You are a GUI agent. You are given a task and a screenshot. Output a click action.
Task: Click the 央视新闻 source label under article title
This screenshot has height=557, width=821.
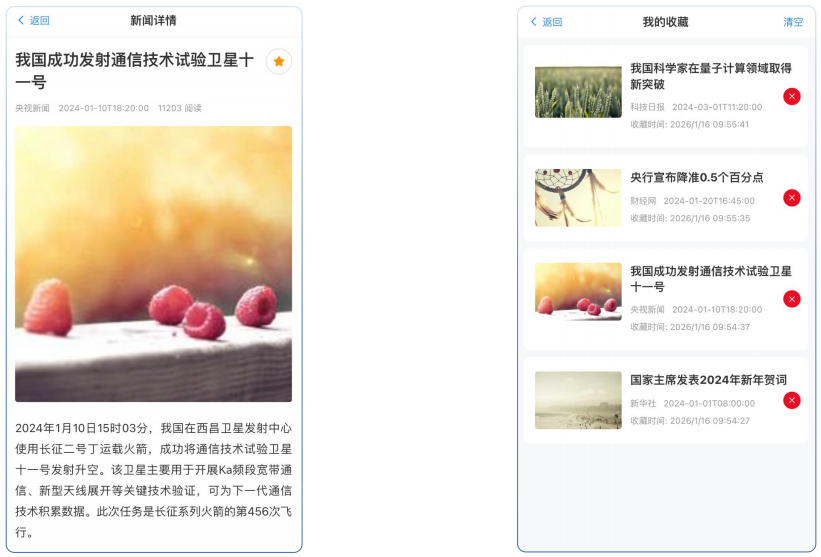point(32,108)
